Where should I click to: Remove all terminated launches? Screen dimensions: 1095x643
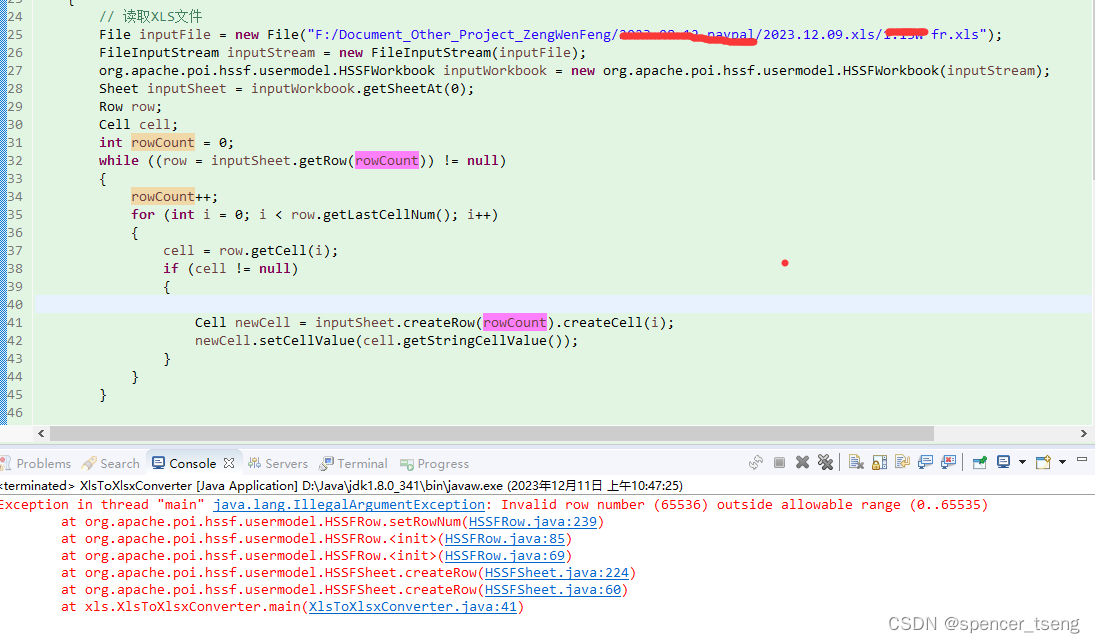826,462
